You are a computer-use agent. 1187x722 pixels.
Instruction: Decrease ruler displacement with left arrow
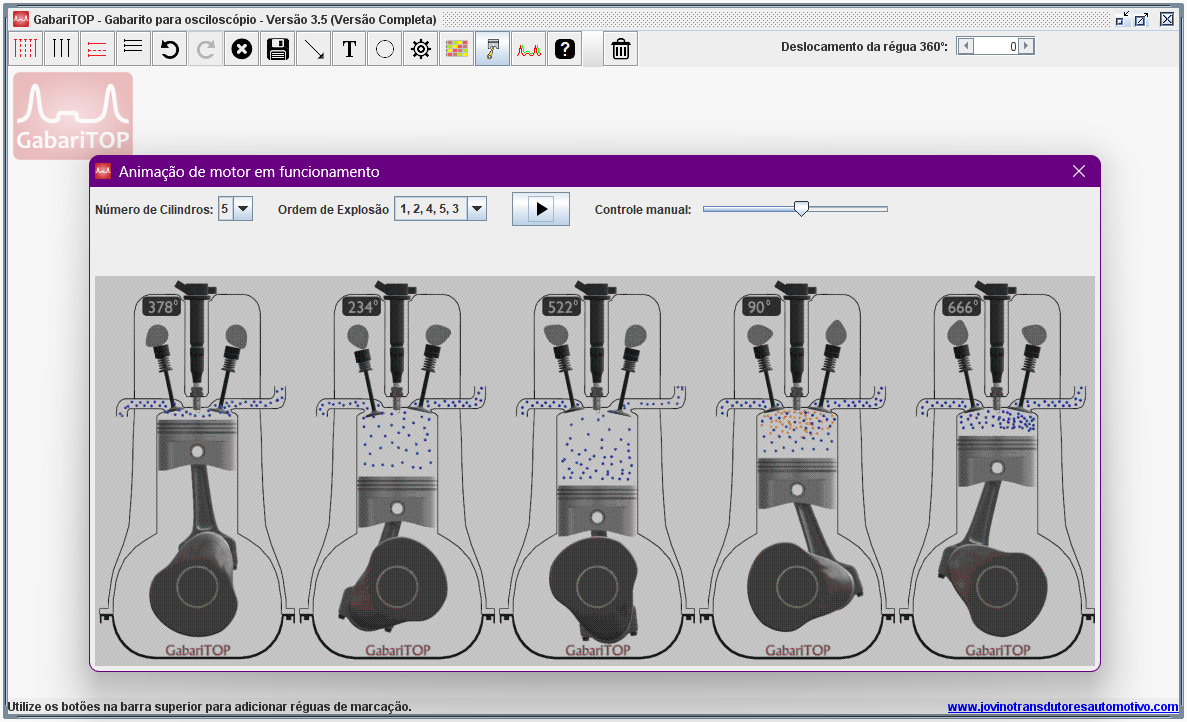(x=966, y=46)
